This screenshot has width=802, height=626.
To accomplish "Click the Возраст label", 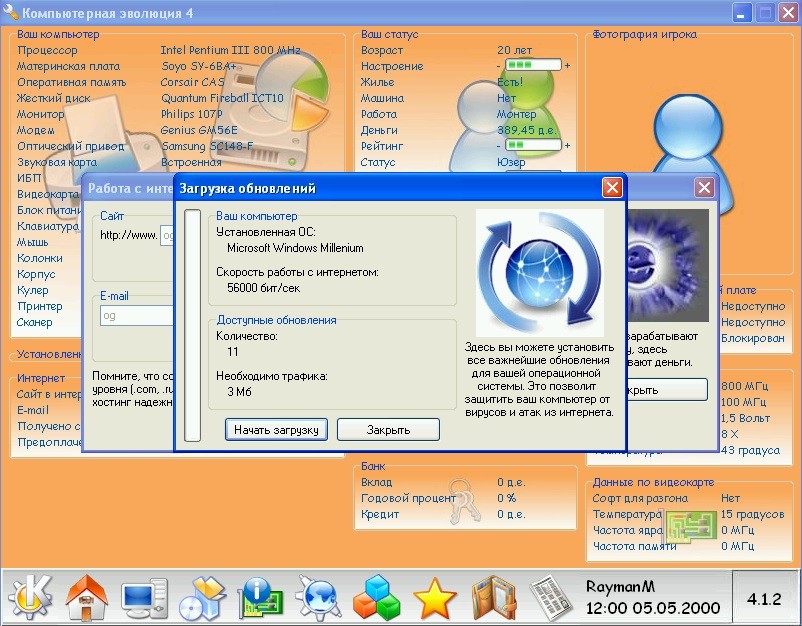I will point(382,50).
